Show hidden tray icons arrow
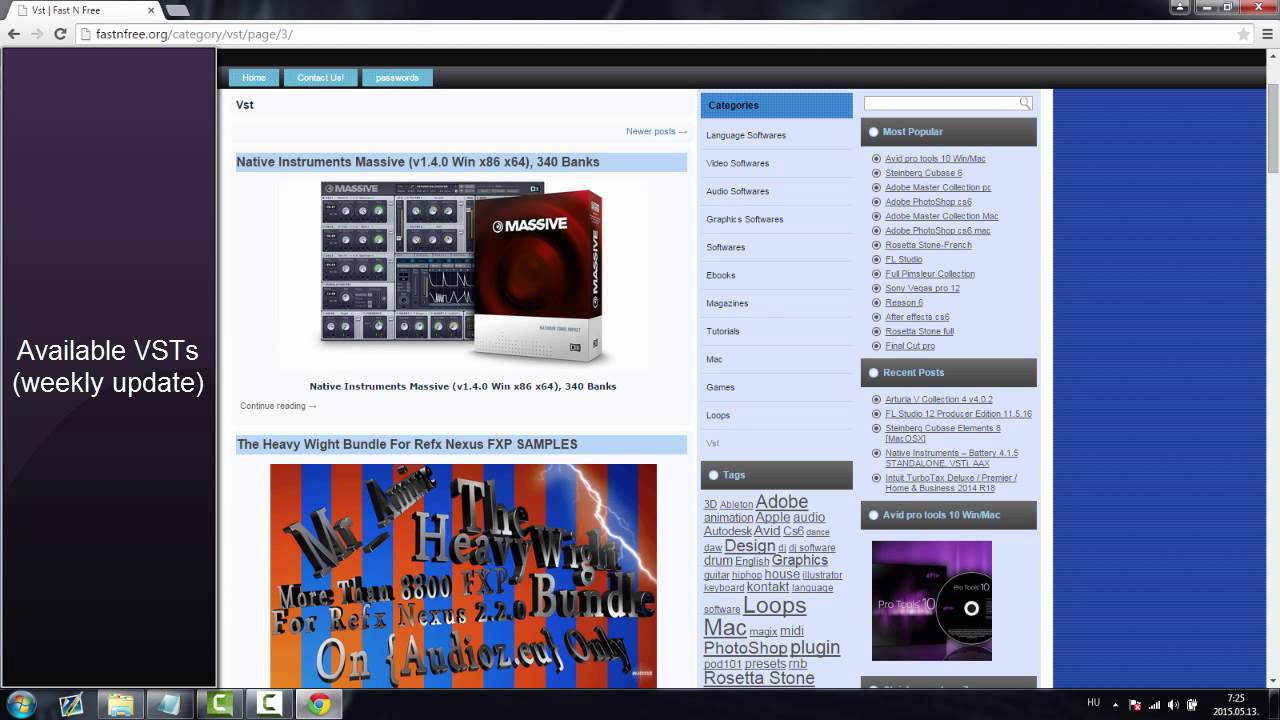The width and height of the screenshot is (1280, 720). click(1117, 704)
